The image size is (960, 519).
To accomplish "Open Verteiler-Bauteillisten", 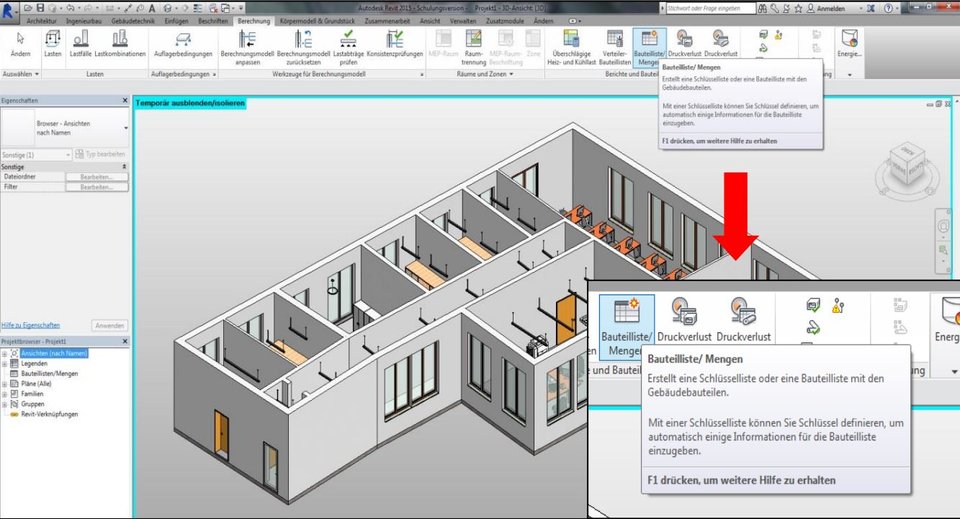I will pos(615,48).
